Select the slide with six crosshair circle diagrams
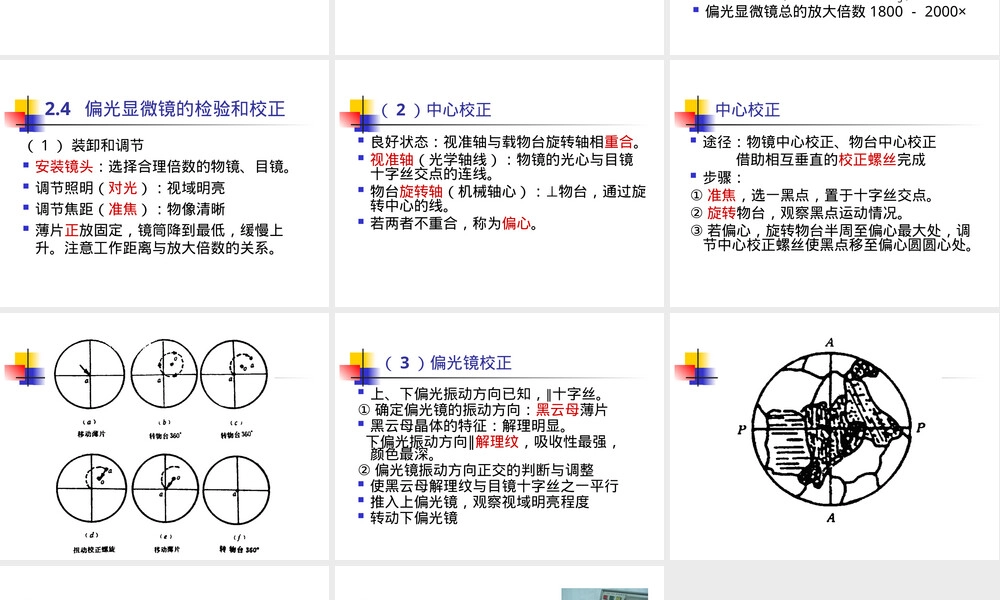The width and height of the screenshot is (1000, 600). point(165,436)
